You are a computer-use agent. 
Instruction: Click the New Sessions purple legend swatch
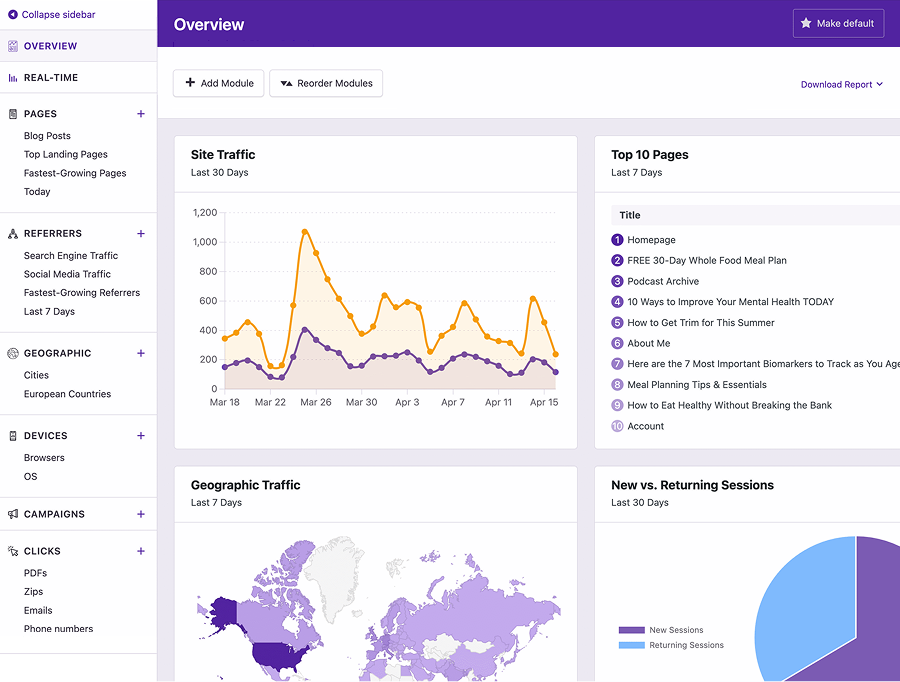pyautogui.click(x=631, y=630)
